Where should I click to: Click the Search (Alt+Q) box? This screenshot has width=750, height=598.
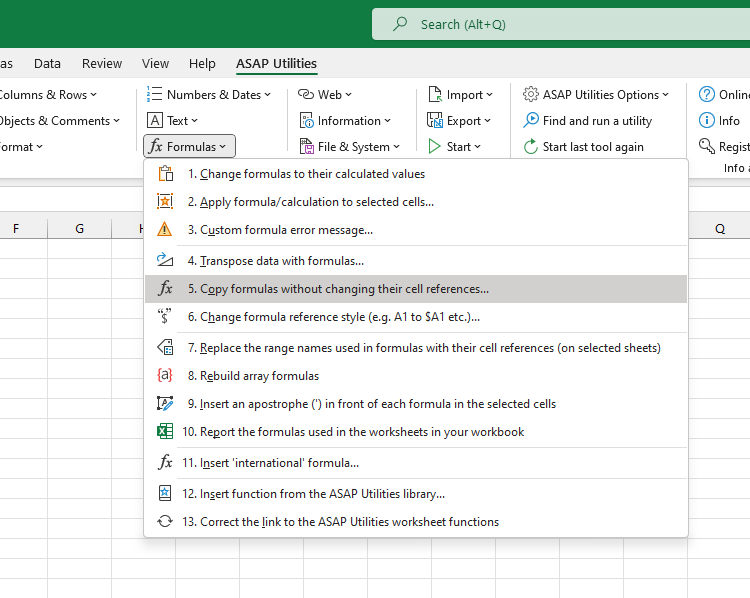coord(561,24)
